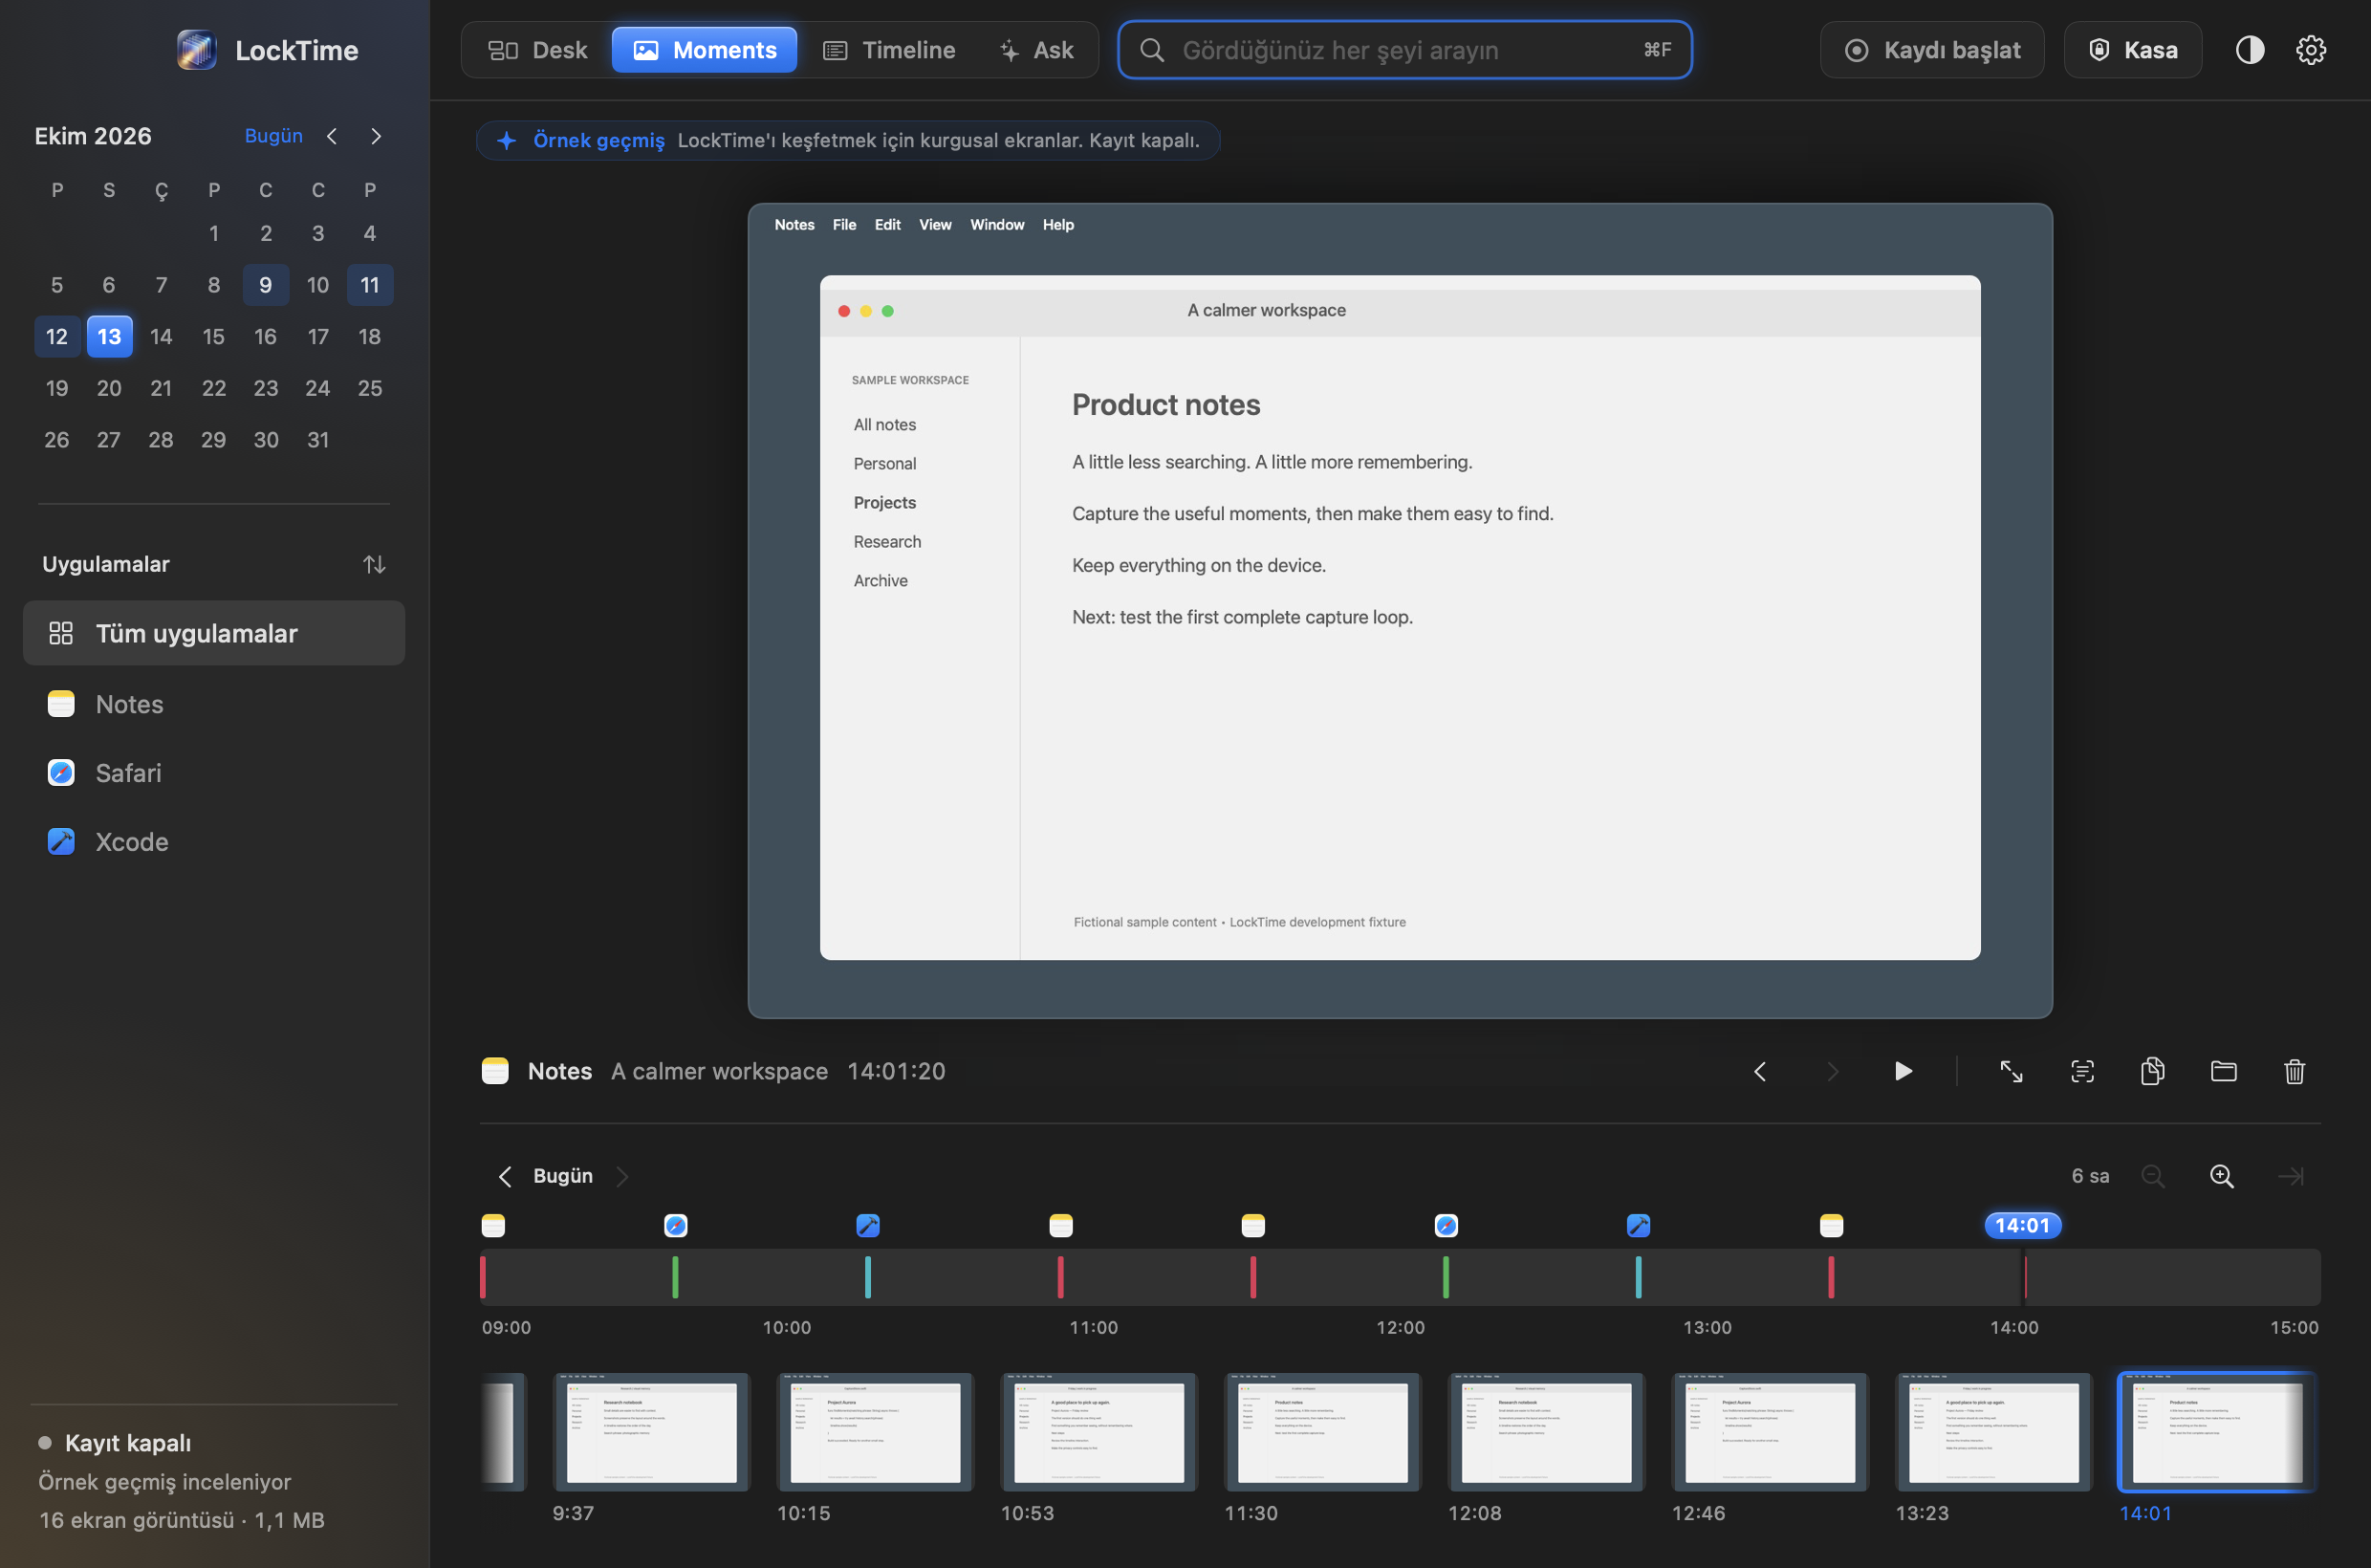This screenshot has height=1568, width=2371.
Task: Expand preview to fullscreen
Action: click(x=2011, y=1072)
